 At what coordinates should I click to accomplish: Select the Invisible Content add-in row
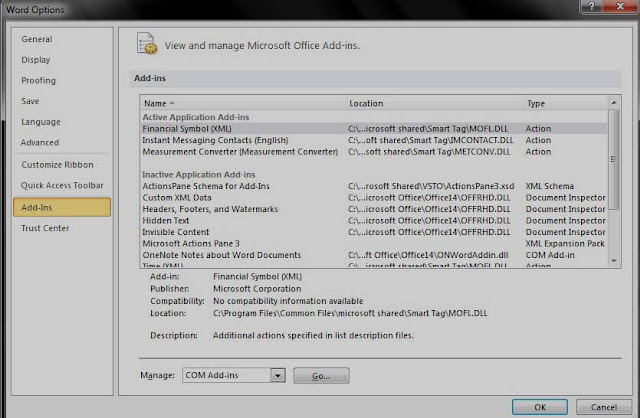coord(373,232)
